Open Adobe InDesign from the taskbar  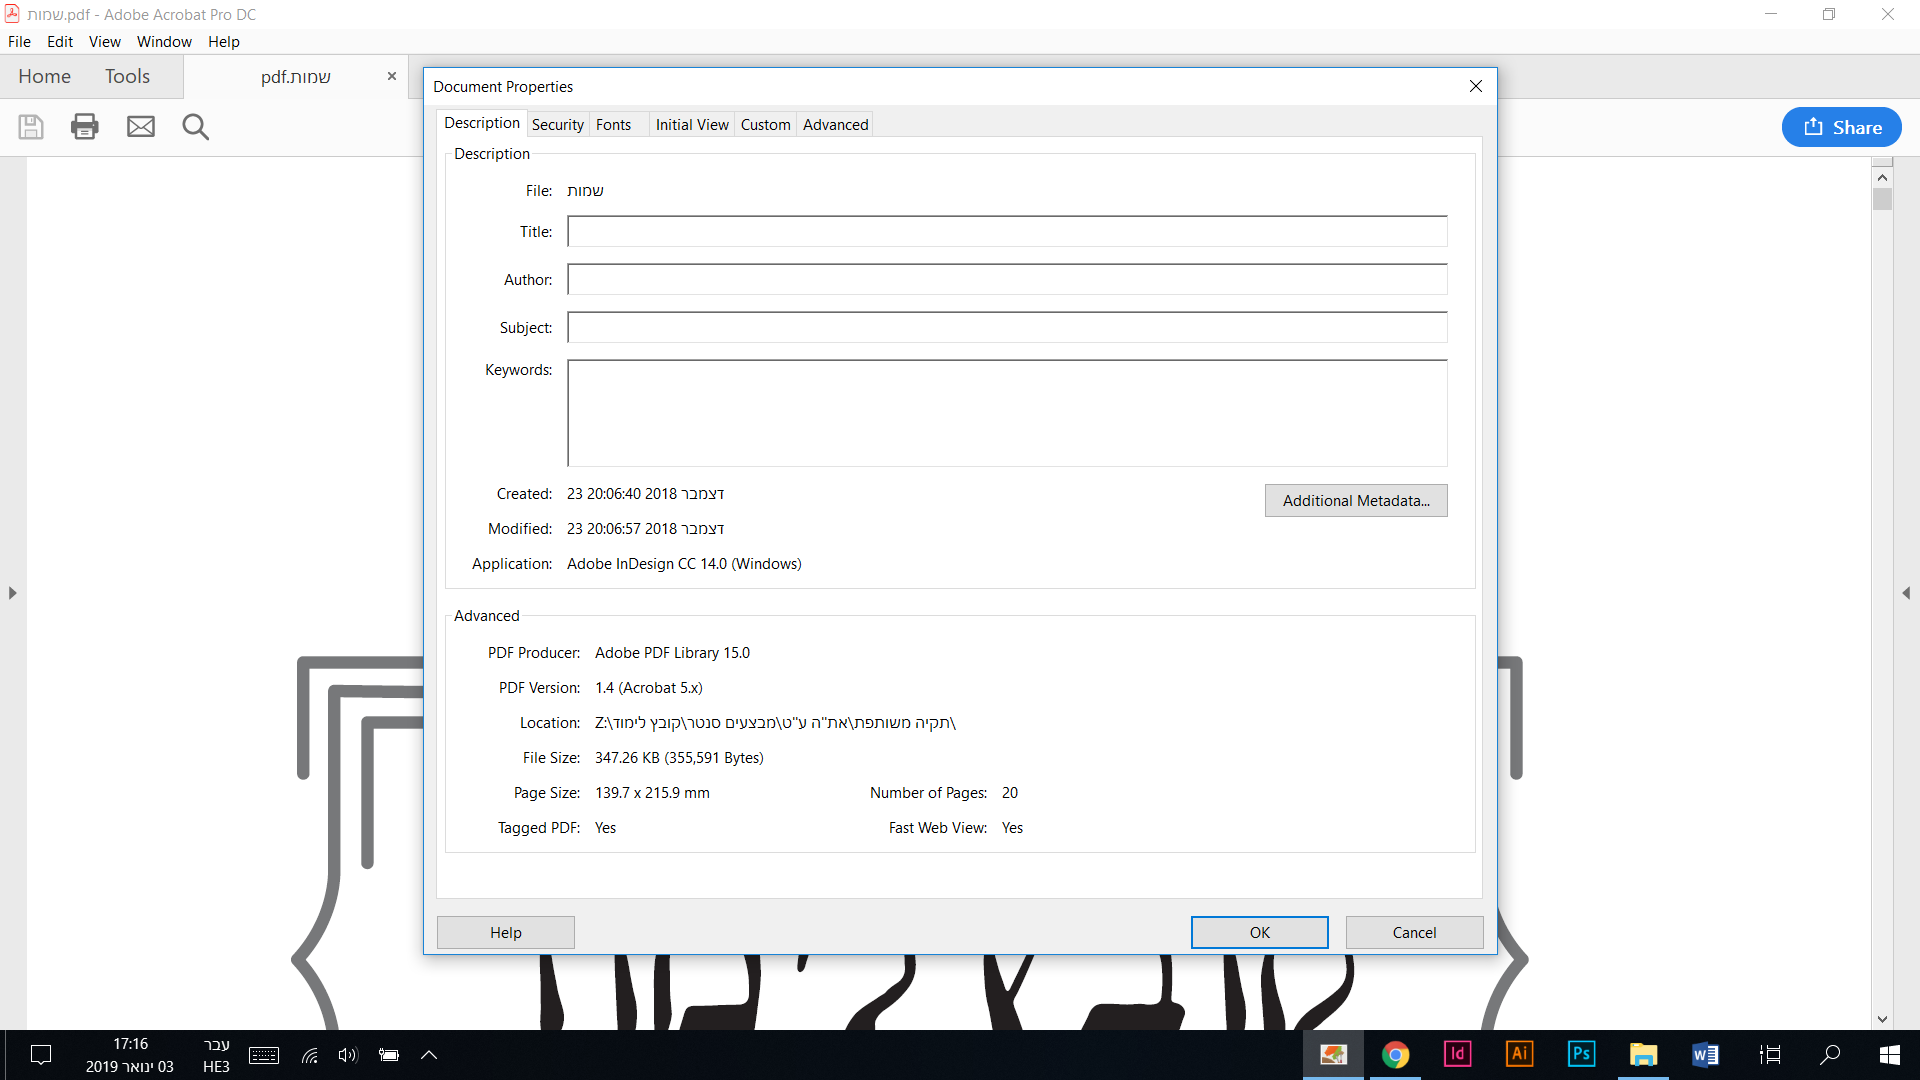click(1457, 1054)
